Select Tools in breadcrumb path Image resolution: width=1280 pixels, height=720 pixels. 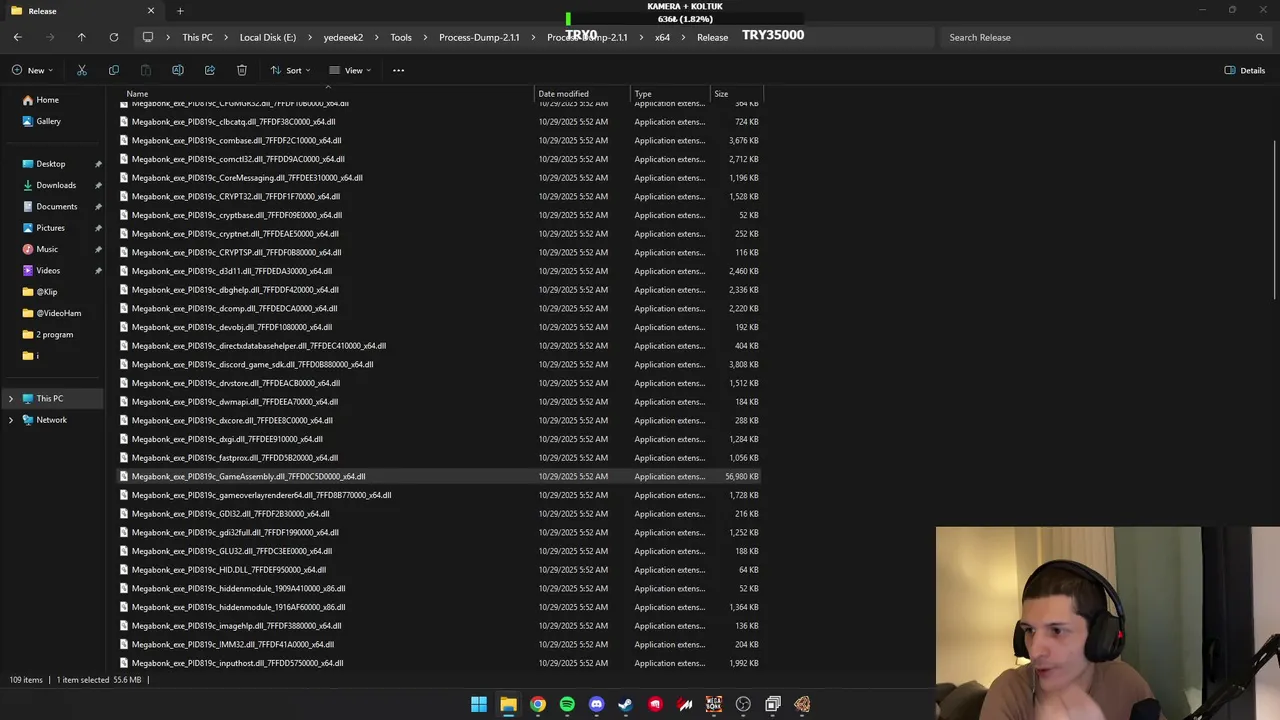[401, 37]
